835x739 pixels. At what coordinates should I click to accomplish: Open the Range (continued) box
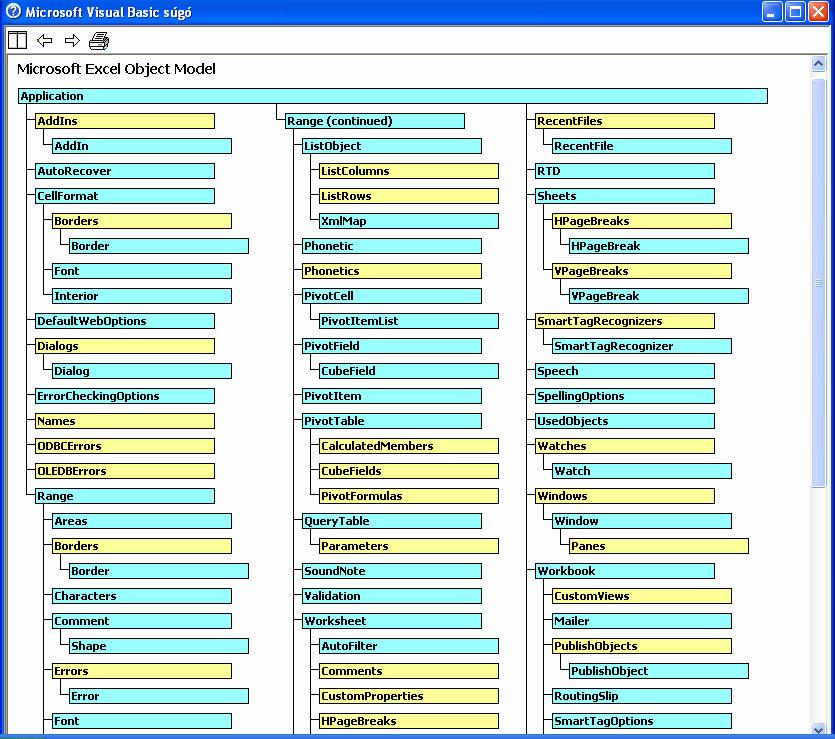[x=375, y=121]
